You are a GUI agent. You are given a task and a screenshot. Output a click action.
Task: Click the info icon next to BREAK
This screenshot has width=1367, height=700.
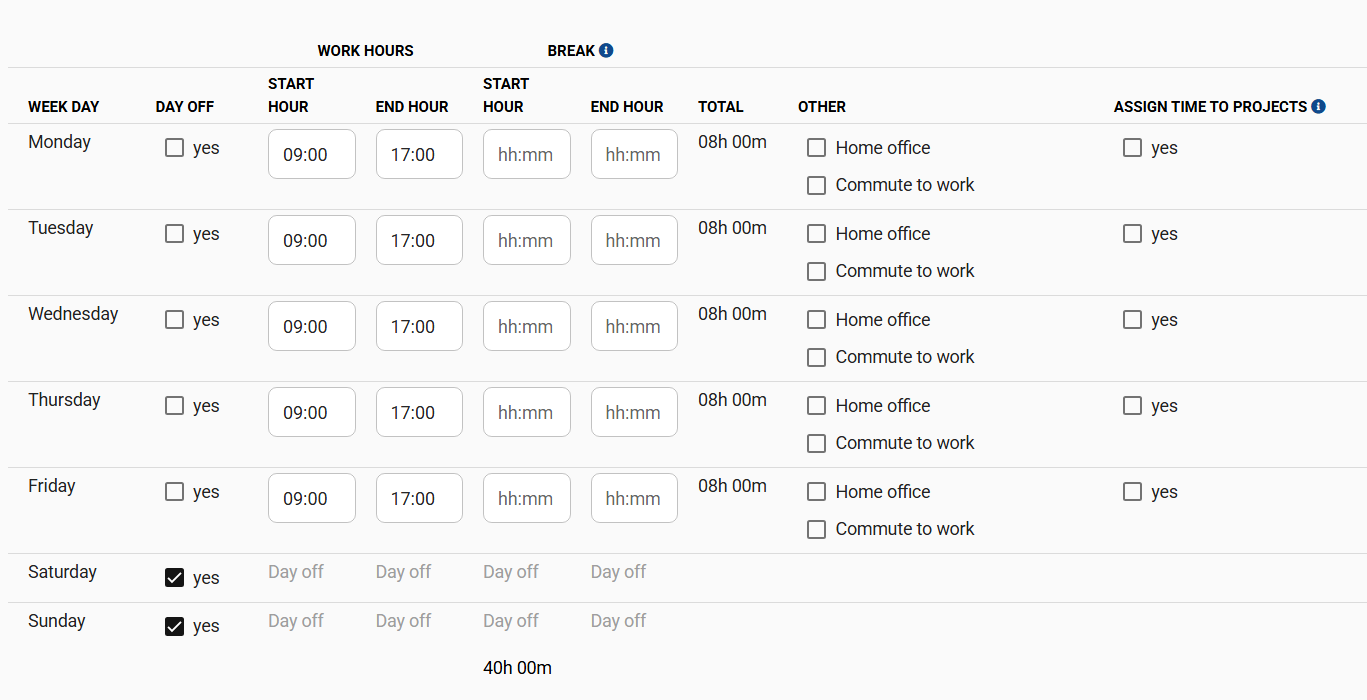[606, 50]
